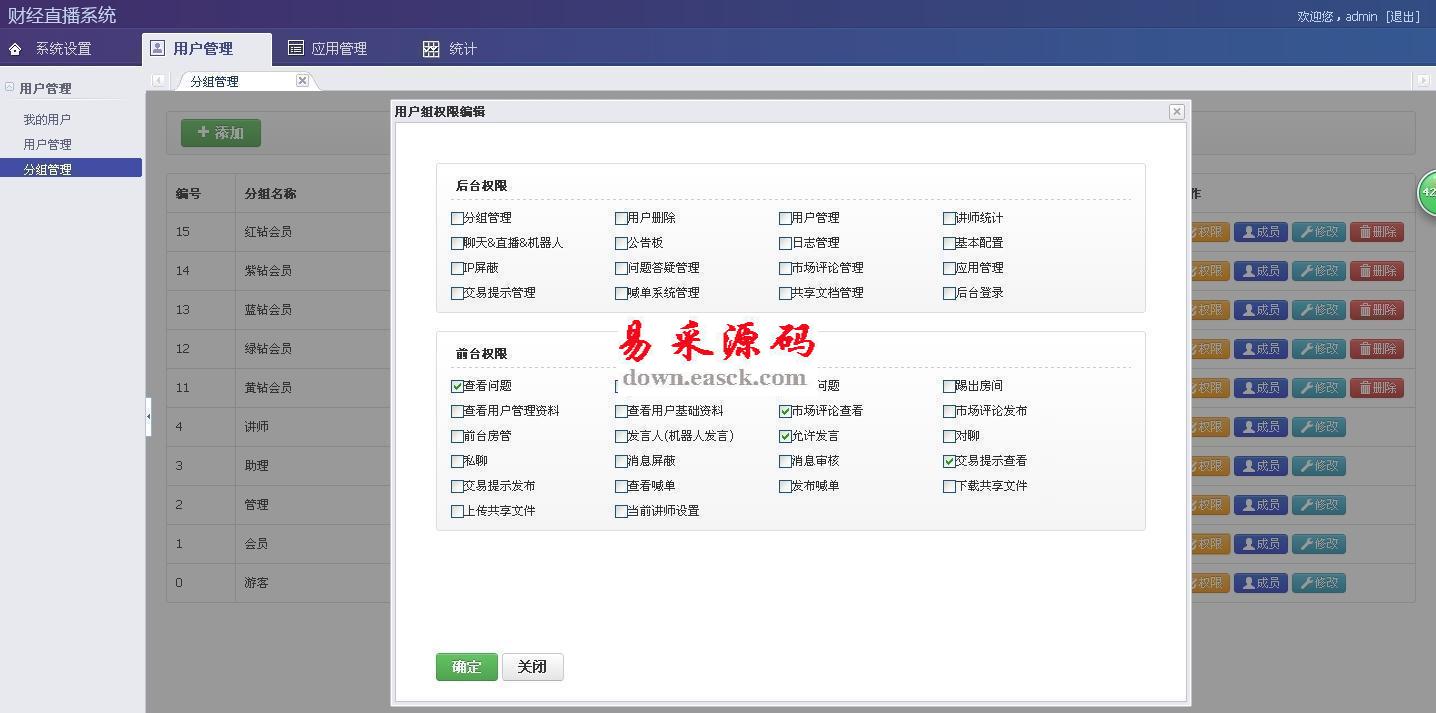Click the home icon beside 系统设置
The height and width of the screenshot is (713, 1436).
pos(15,49)
